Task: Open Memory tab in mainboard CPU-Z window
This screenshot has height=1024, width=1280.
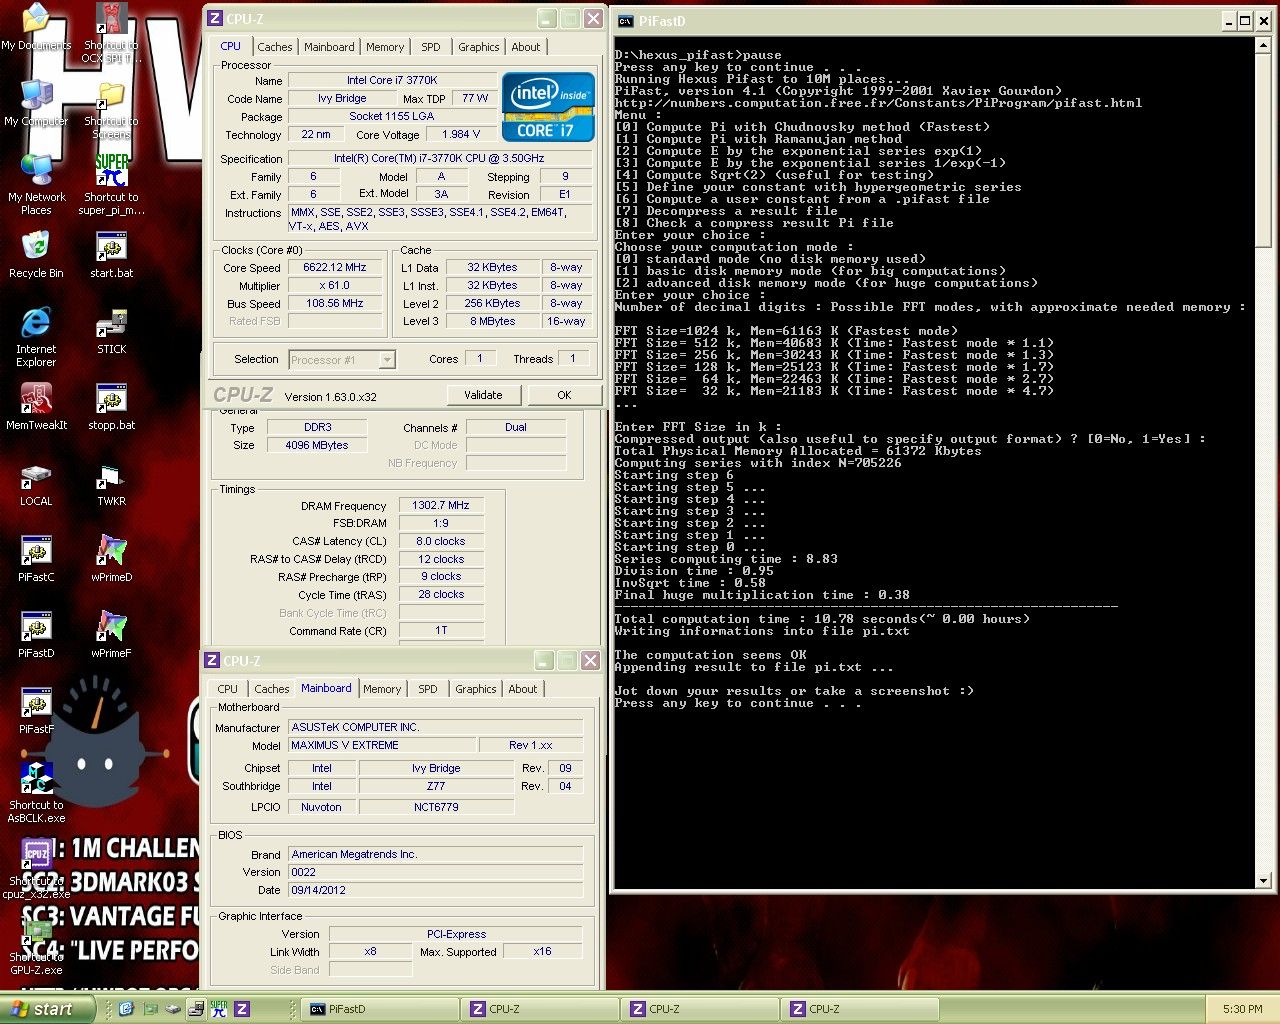Action: pos(382,689)
